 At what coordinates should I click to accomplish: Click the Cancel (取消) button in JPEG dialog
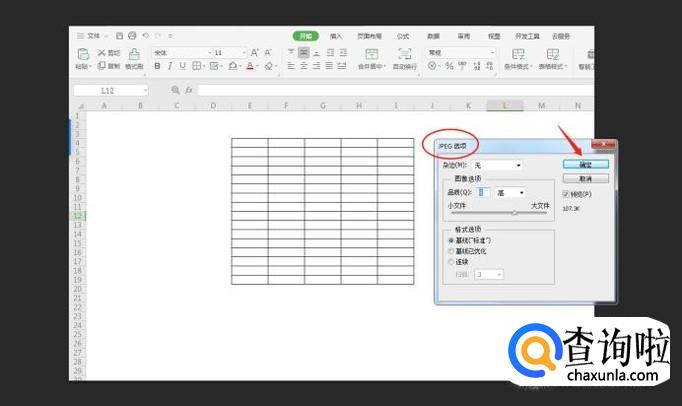point(586,179)
